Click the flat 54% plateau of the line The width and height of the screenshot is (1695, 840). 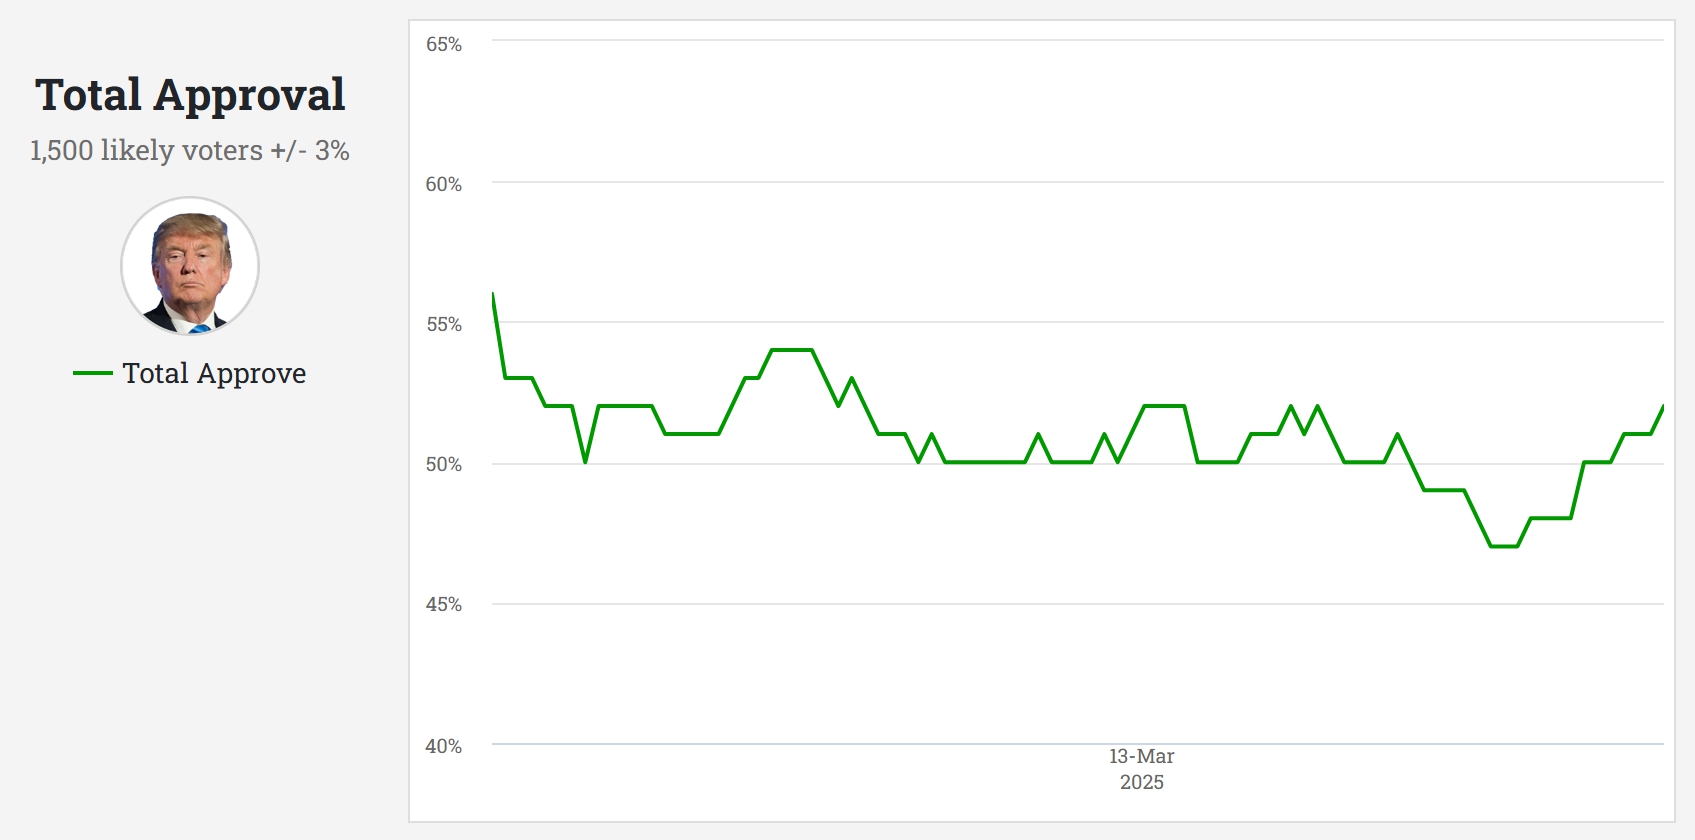point(791,350)
